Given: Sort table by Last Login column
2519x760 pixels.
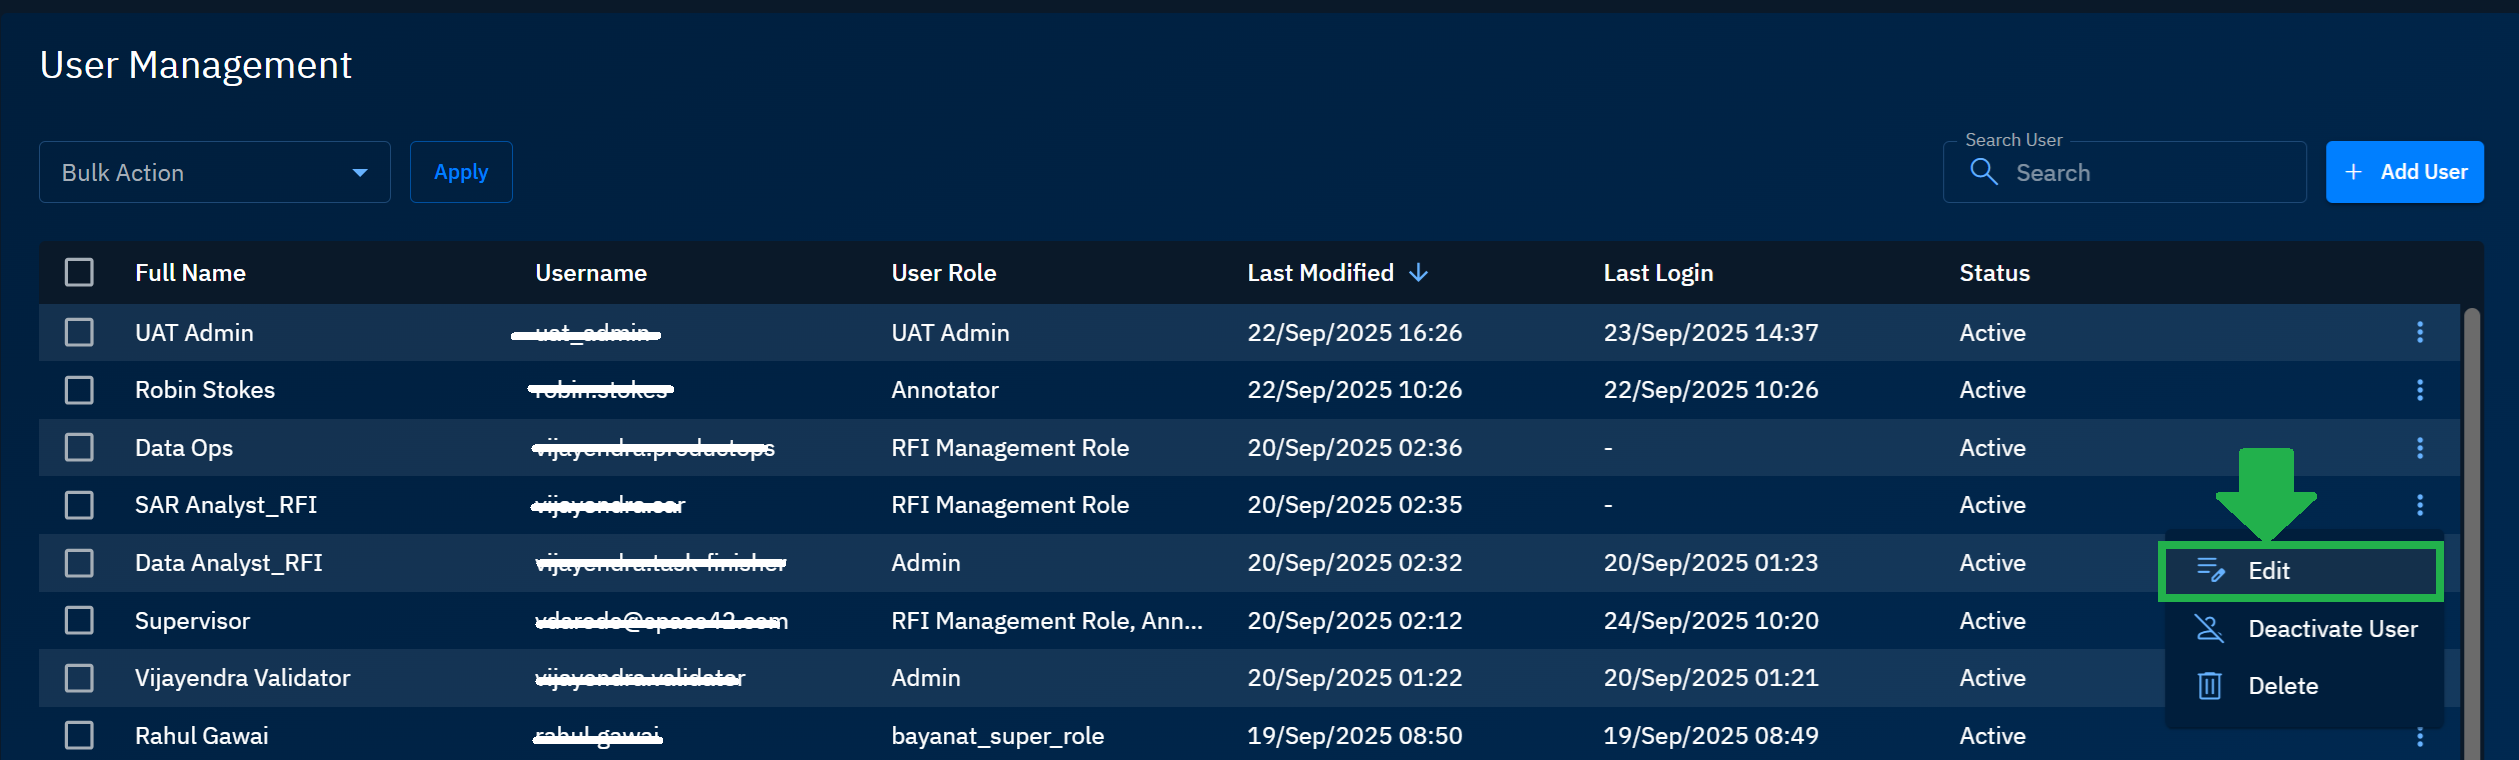Looking at the screenshot, I should coord(1657,273).
